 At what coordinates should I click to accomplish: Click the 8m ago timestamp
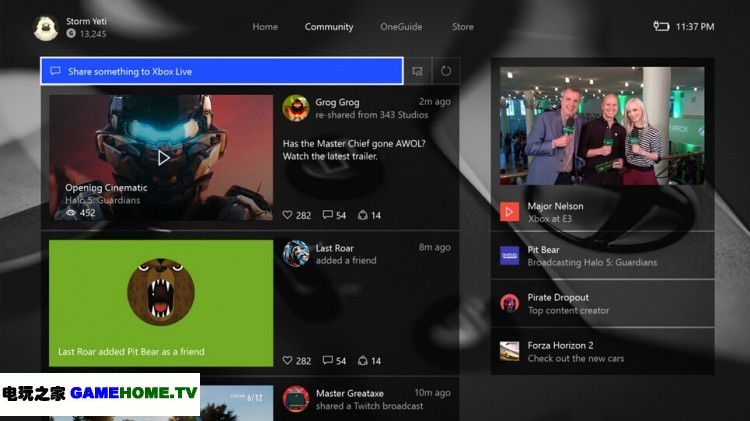[x=435, y=247]
